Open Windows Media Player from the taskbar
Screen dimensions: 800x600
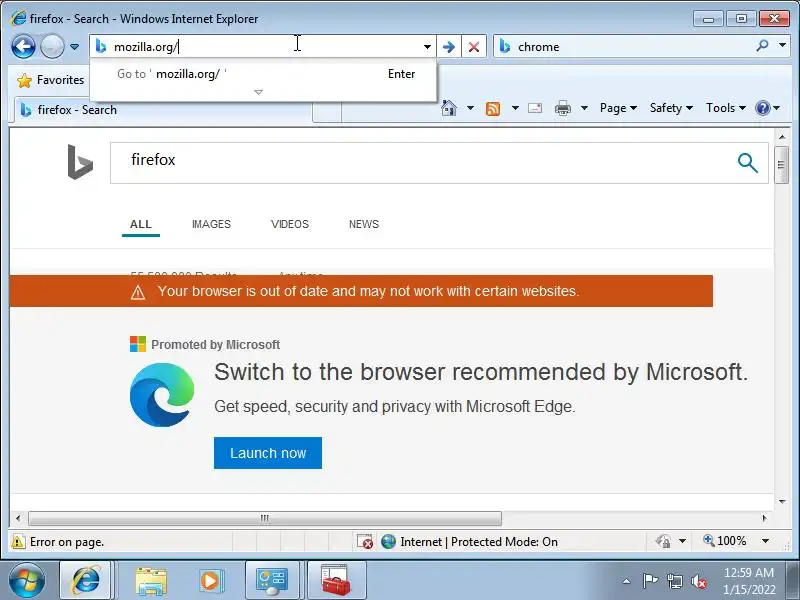click(x=210, y=581)
